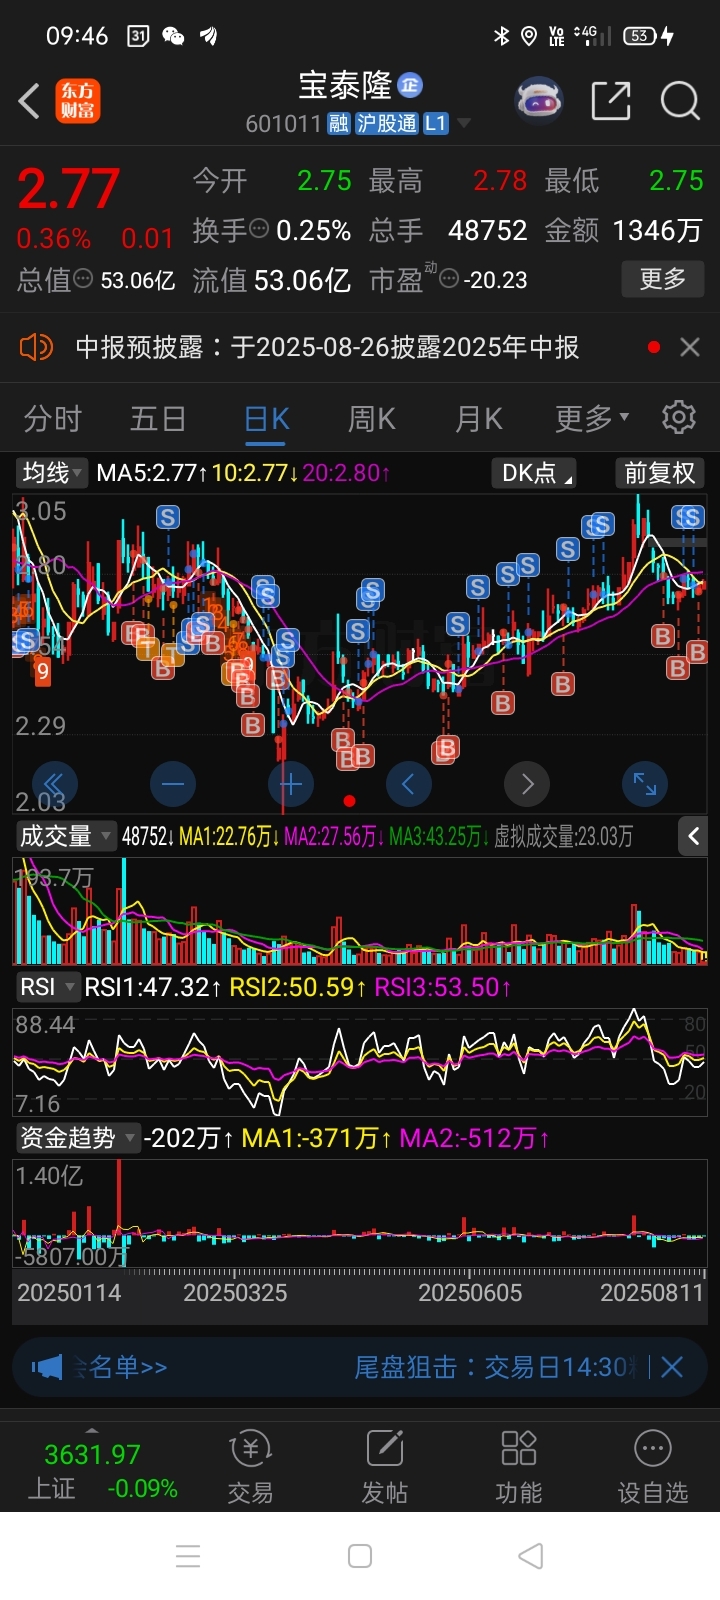The image size is (720, 1600).
Task: Collapse side panel arrow beside 虚拟成交量
Action: pyautogui.click(x=693, y=836)
